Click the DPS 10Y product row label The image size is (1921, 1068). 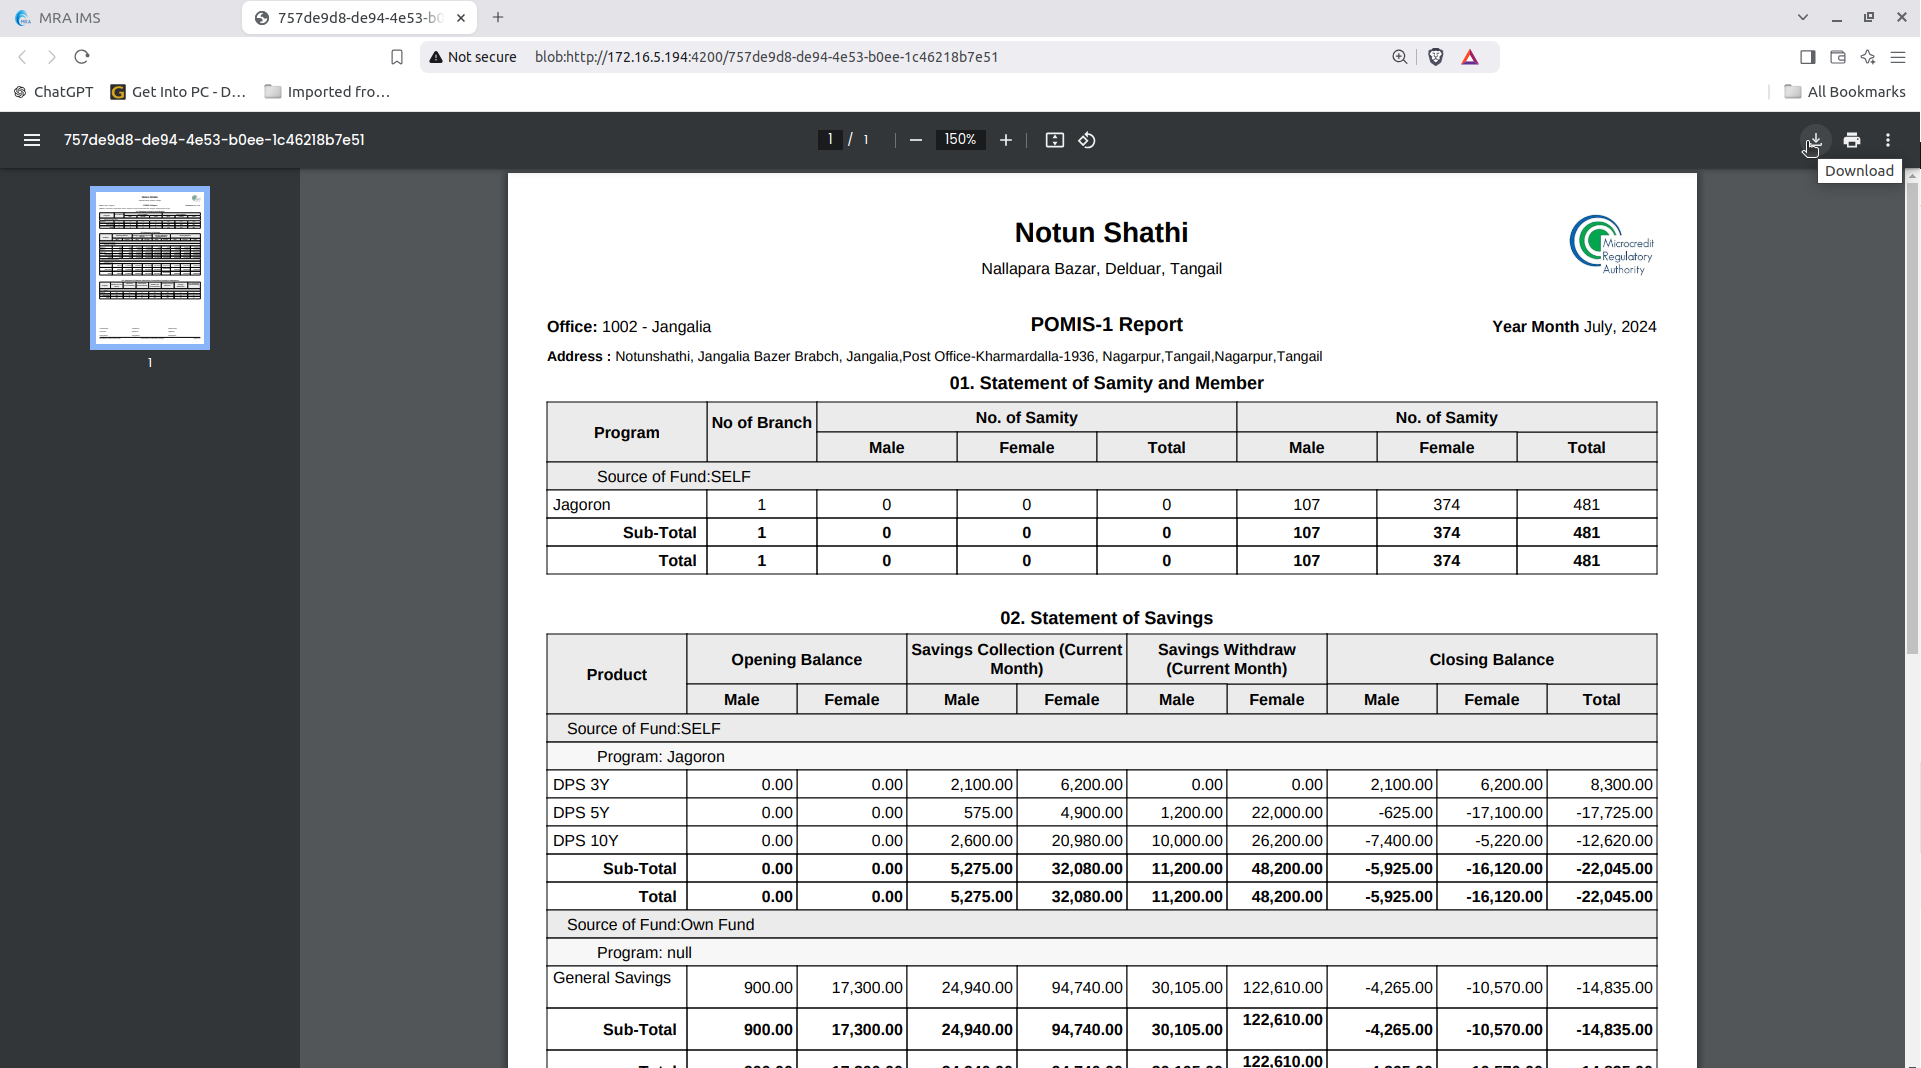tap(585, 841)
